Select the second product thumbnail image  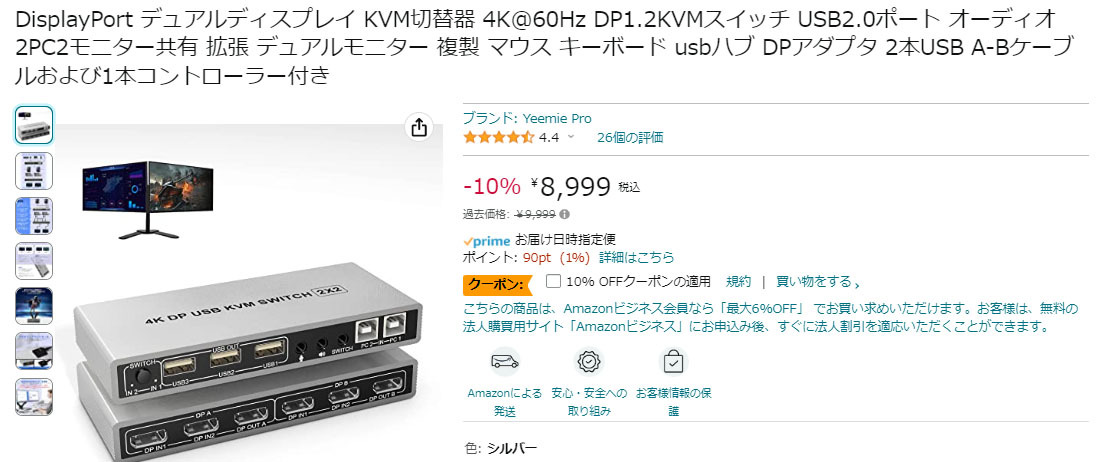pos(33,171)
